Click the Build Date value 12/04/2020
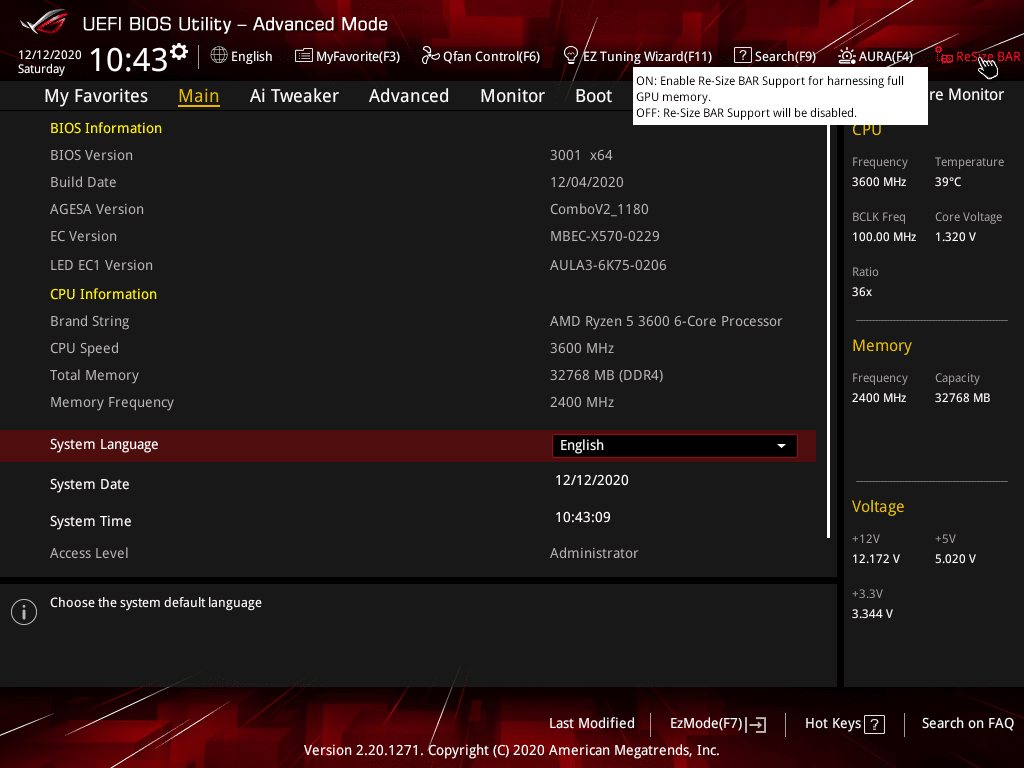The height and width of the screenshot is (768, 1024). (586, 182)
